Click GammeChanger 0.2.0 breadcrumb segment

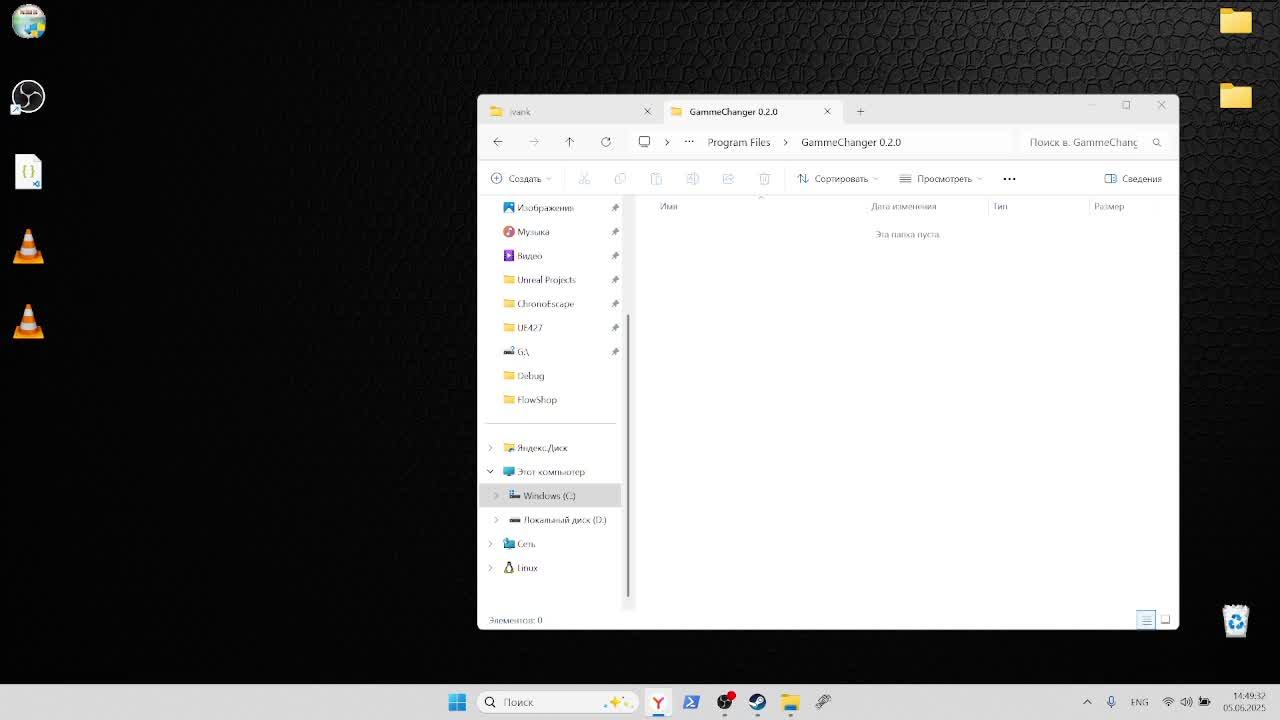click(x=851, y=142)
